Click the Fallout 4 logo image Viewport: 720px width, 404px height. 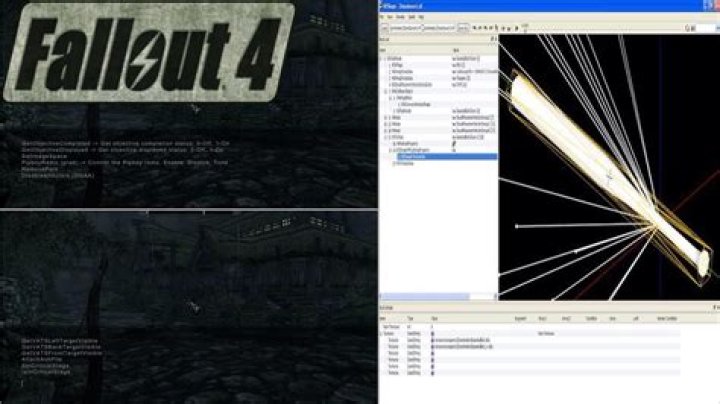click(149, 52)
